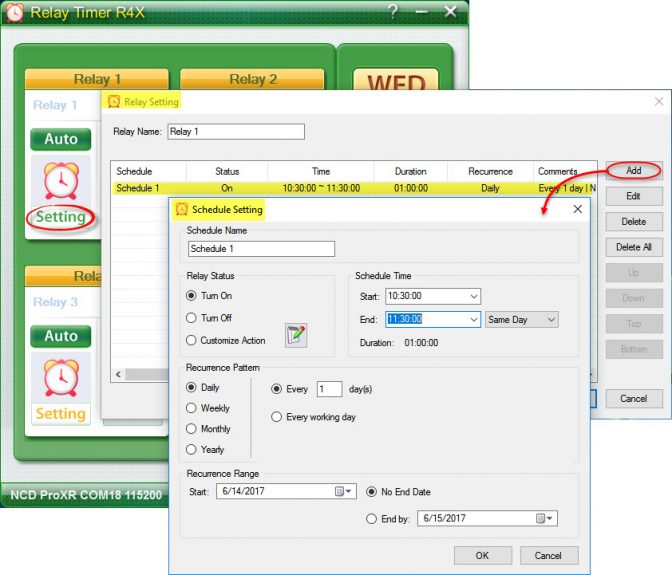Switch to the Relay 2 tab
Screen dimensions: 672x575
click(x=252, y=79)
